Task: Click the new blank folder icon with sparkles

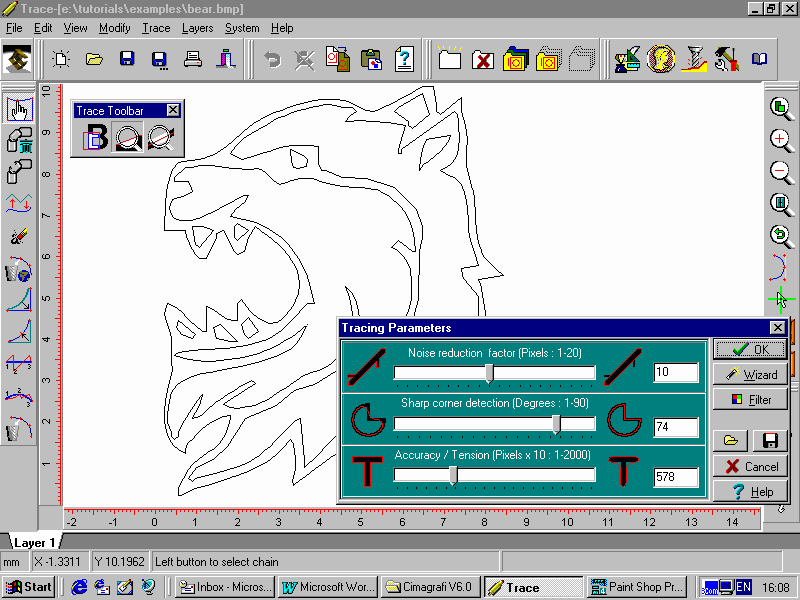Action: (x=449, y=59)
